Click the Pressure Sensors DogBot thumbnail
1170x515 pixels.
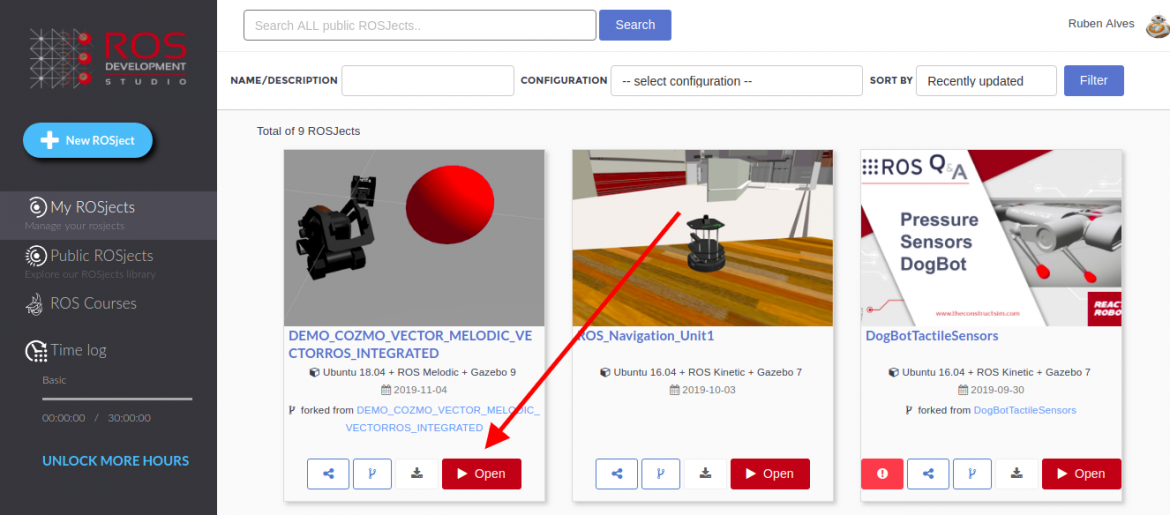click(x=991, y=237)
